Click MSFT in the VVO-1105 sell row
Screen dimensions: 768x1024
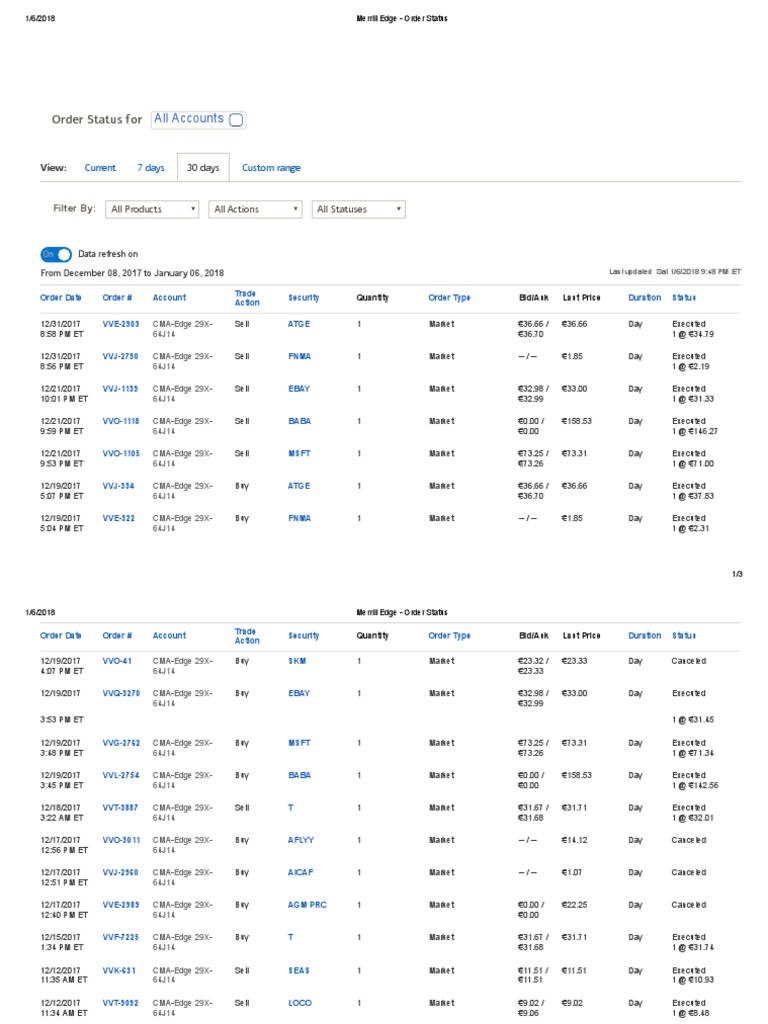[300, 453]
